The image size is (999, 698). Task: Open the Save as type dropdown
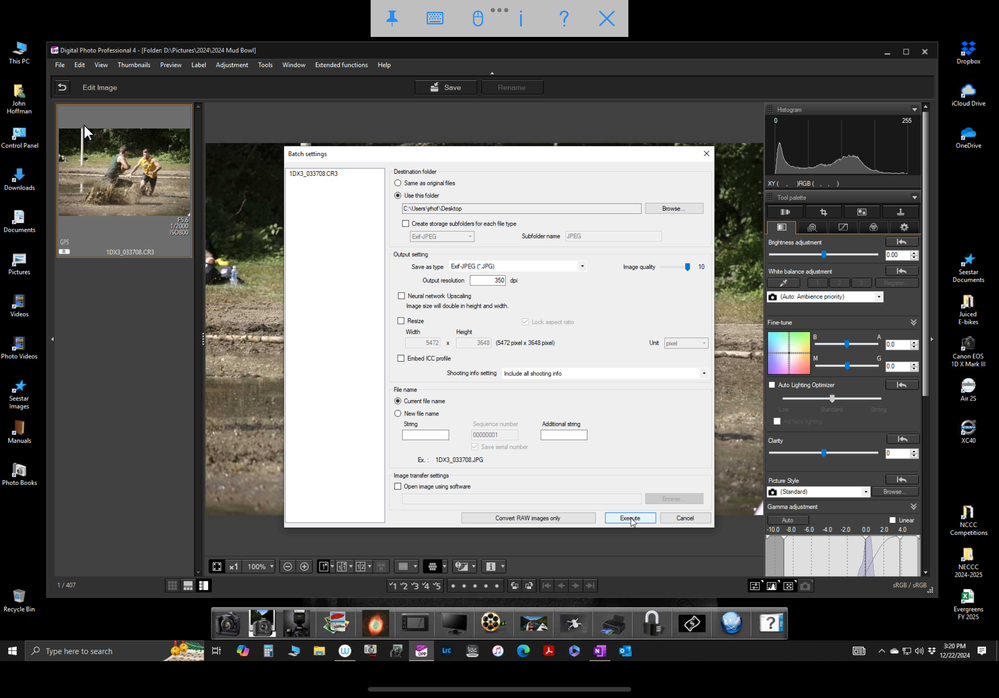coord(517,266)
